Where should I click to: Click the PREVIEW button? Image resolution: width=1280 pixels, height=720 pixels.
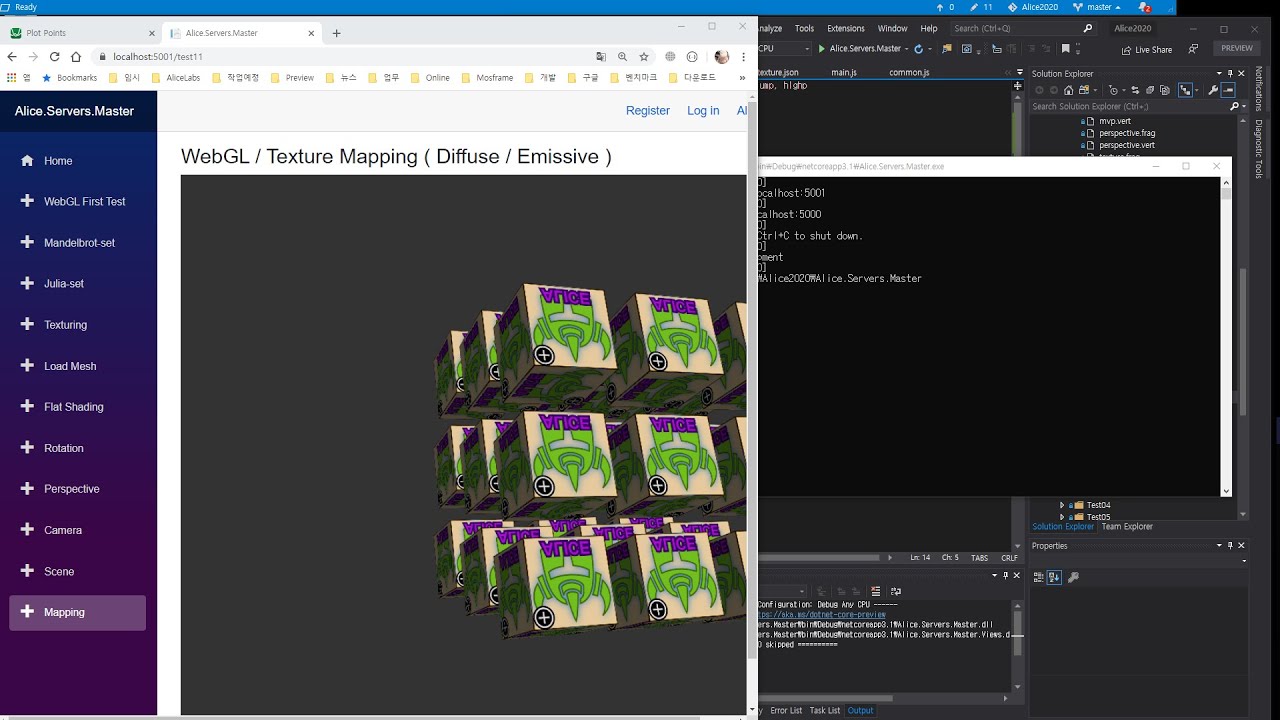1236,48
